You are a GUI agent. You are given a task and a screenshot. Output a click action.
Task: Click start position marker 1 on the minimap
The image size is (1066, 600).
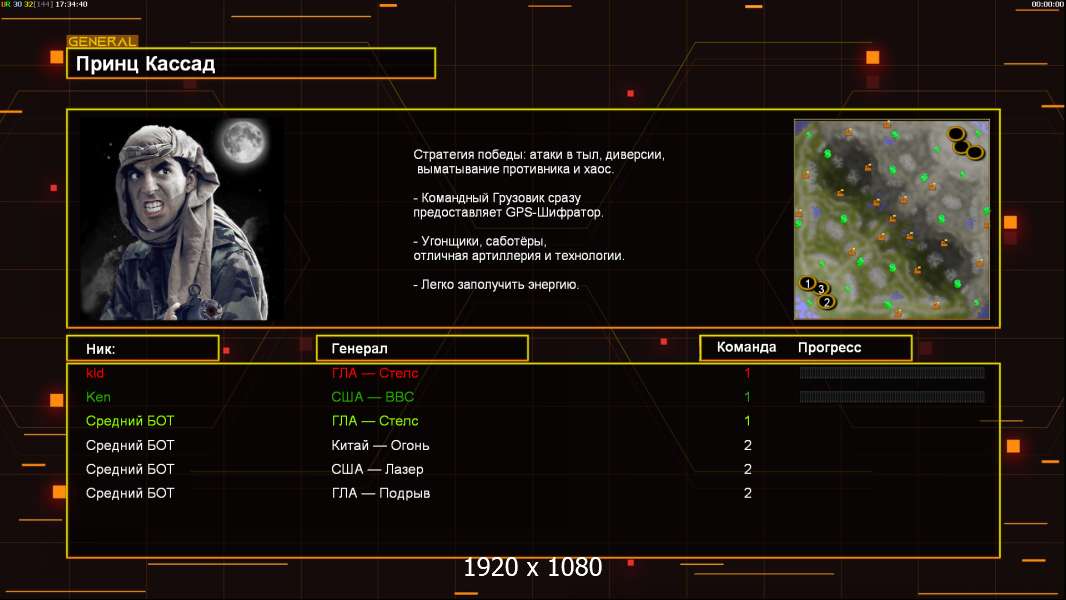[x=807, y=283]
